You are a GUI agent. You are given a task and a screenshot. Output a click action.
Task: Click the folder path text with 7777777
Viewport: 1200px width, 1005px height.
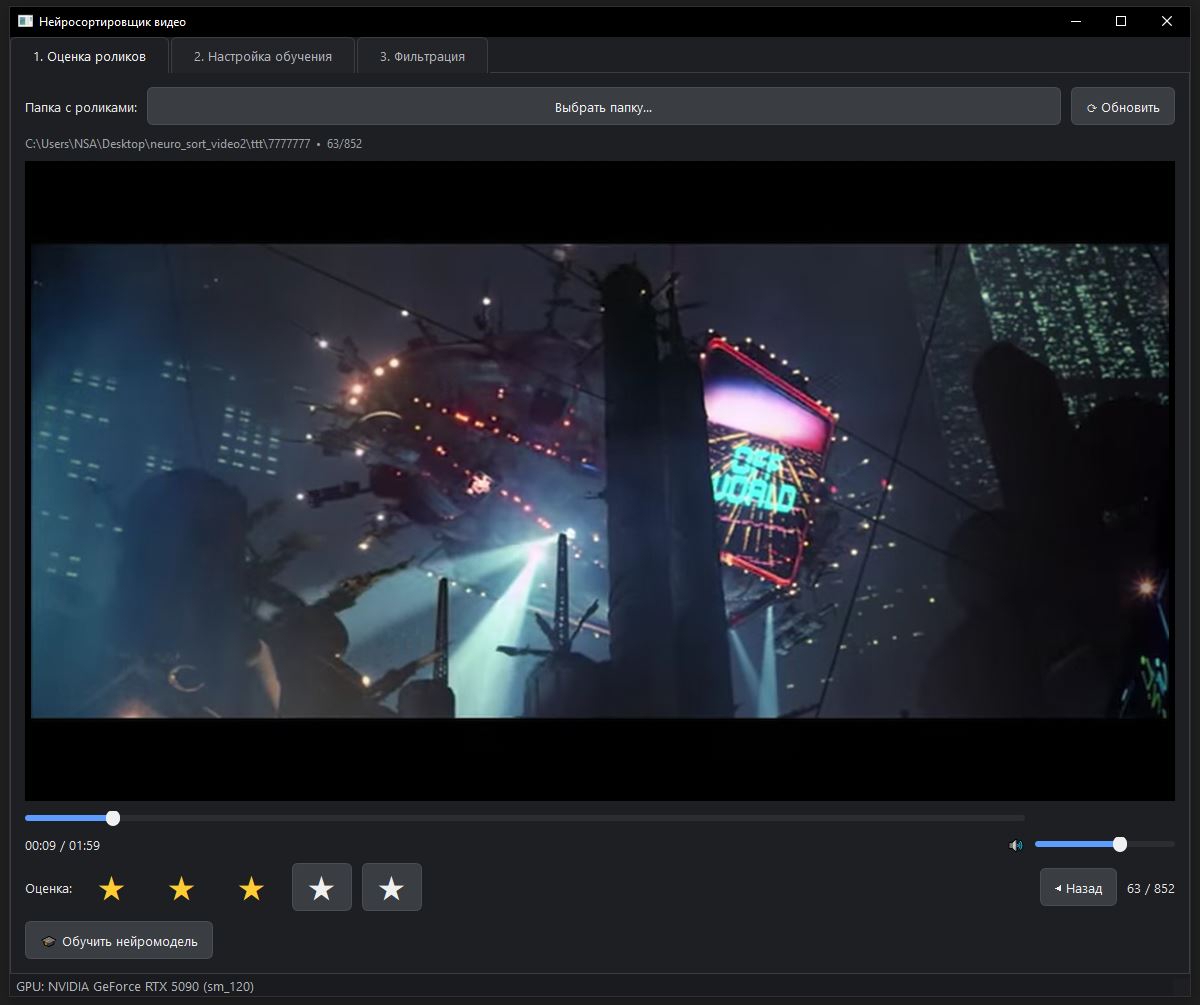pyautogui.click(x=168, y=144)
